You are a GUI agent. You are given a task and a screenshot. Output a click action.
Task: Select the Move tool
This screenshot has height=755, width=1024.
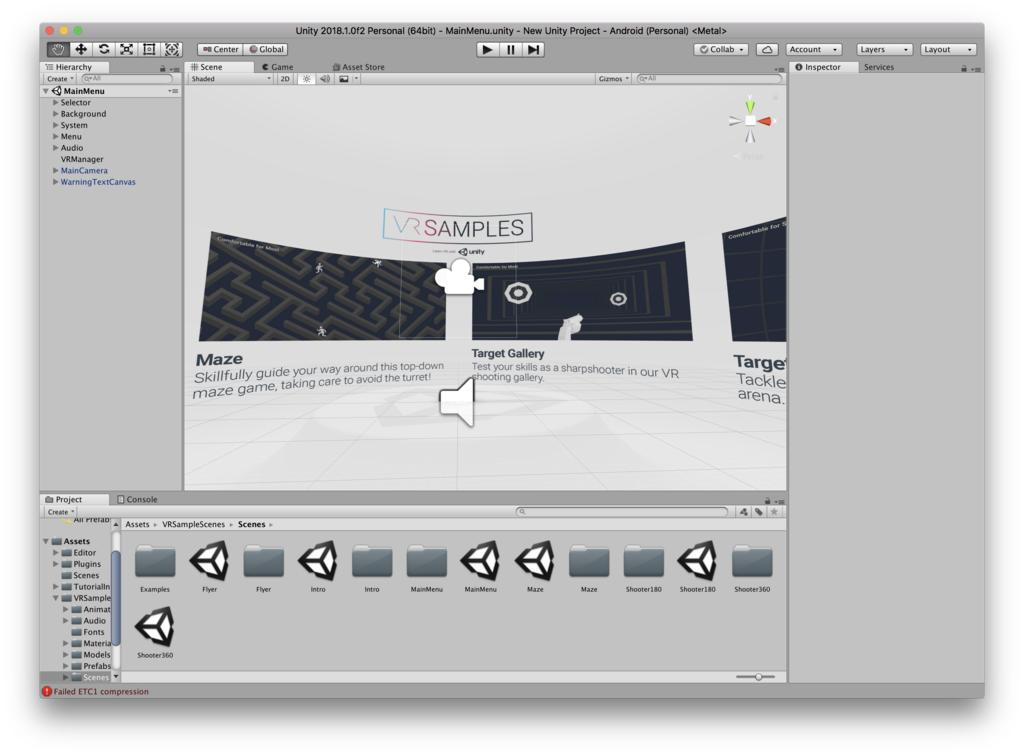[81, 49]
